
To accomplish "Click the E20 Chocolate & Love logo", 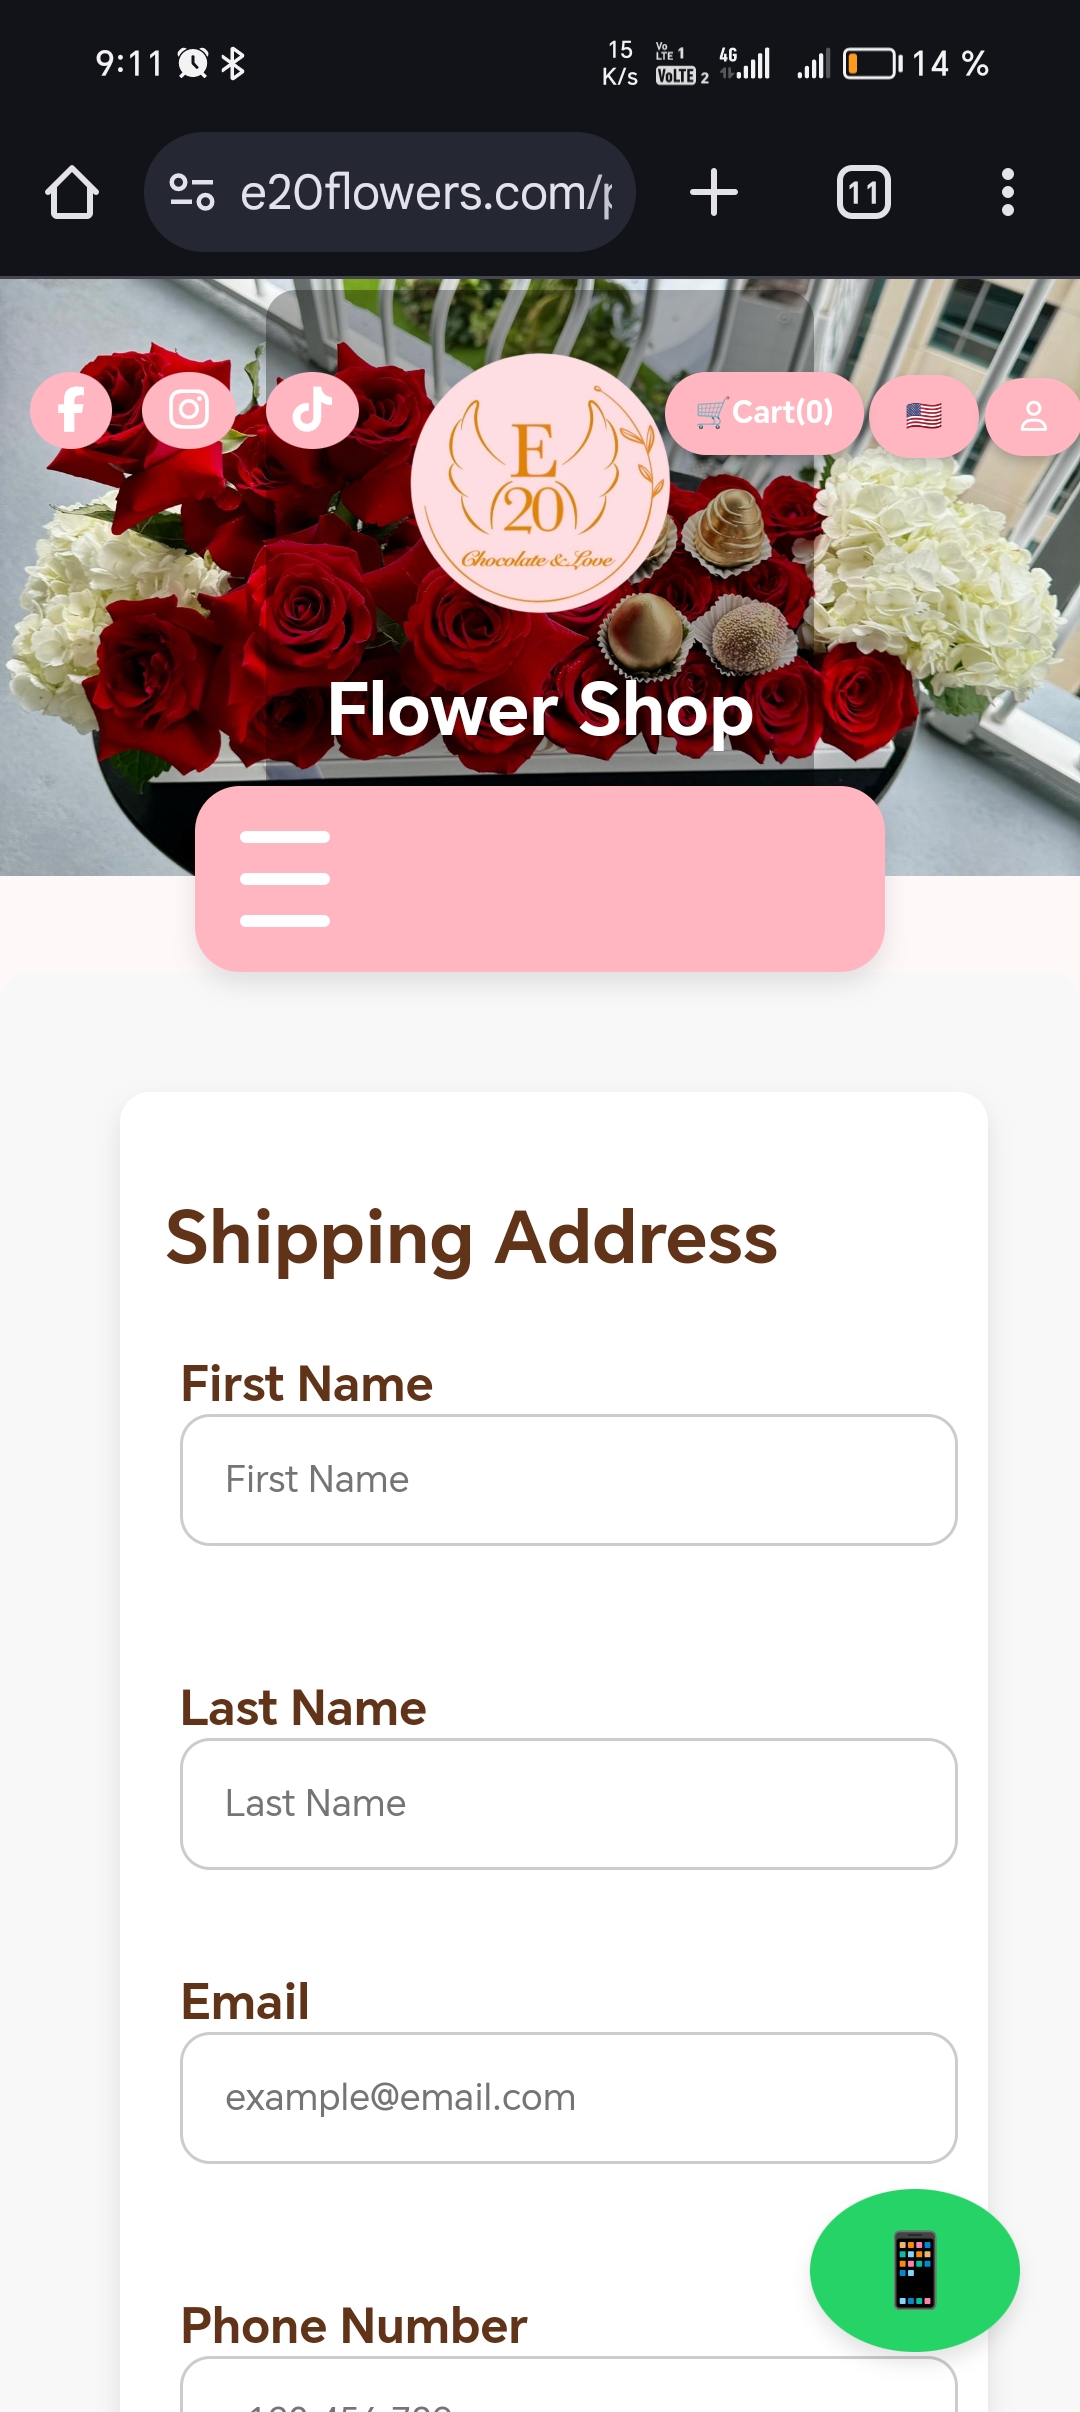I will [539, 483].
